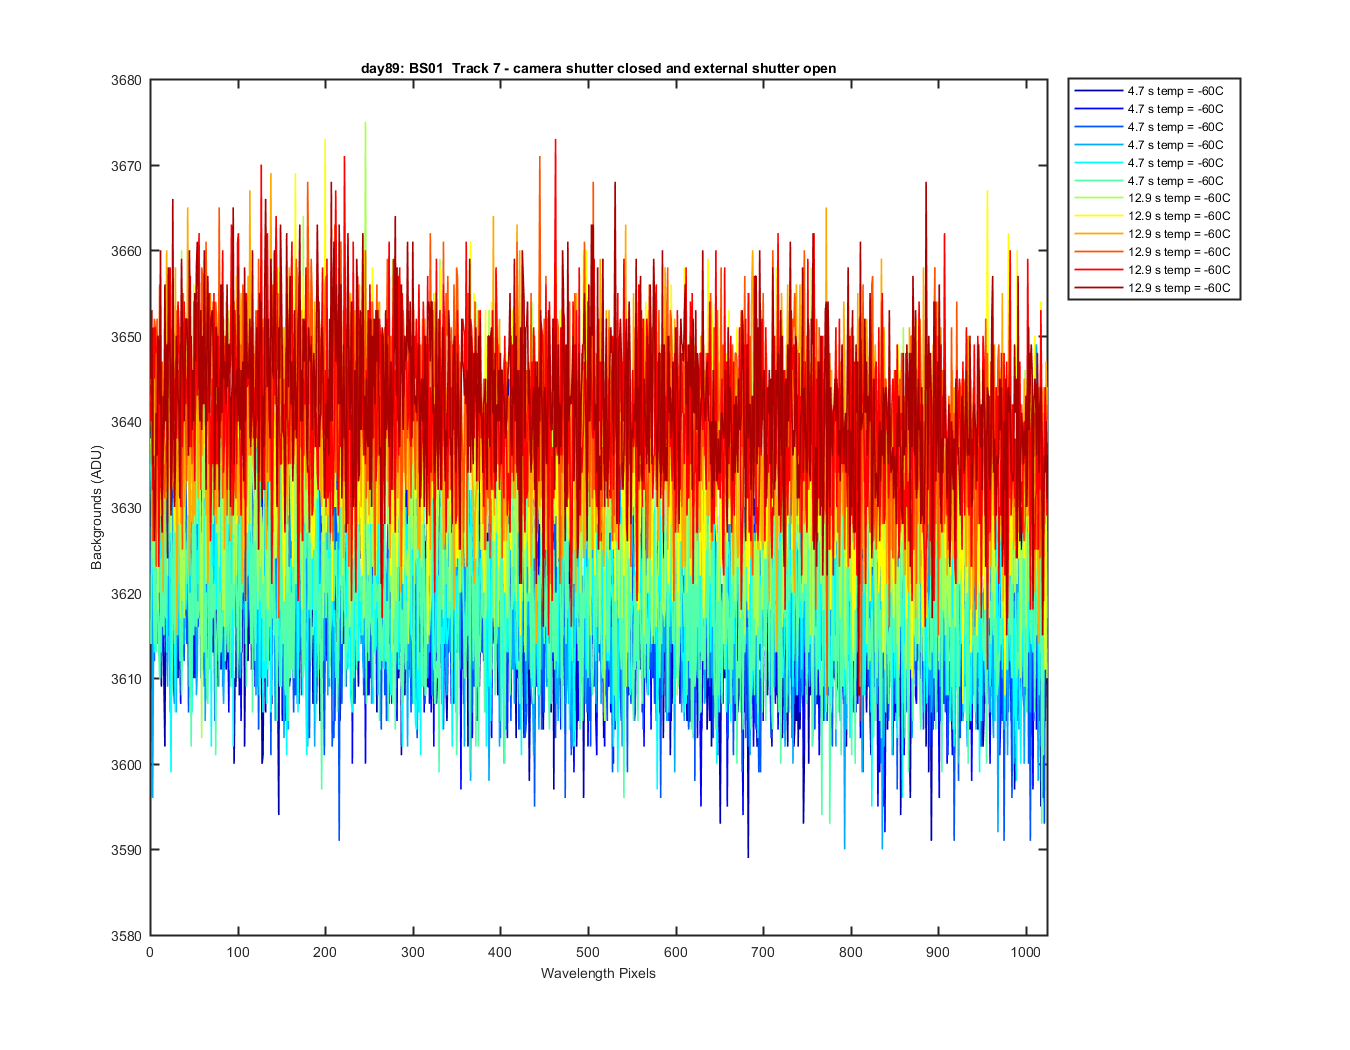Select the legend text beside the darkest red line
Image resolution: width=1350 pixels, height=1050 pixels.
coord(1179,288)
